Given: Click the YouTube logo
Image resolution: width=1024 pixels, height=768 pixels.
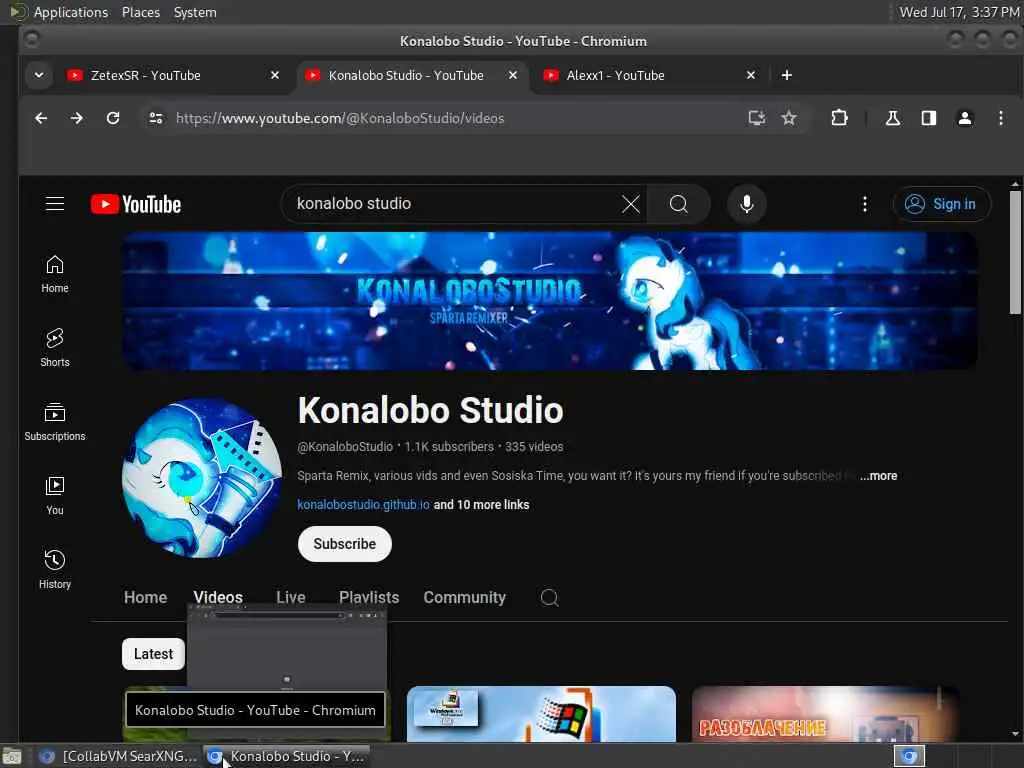Looking at the screenshot, I should pyautogui.click(x=136, y=204).
